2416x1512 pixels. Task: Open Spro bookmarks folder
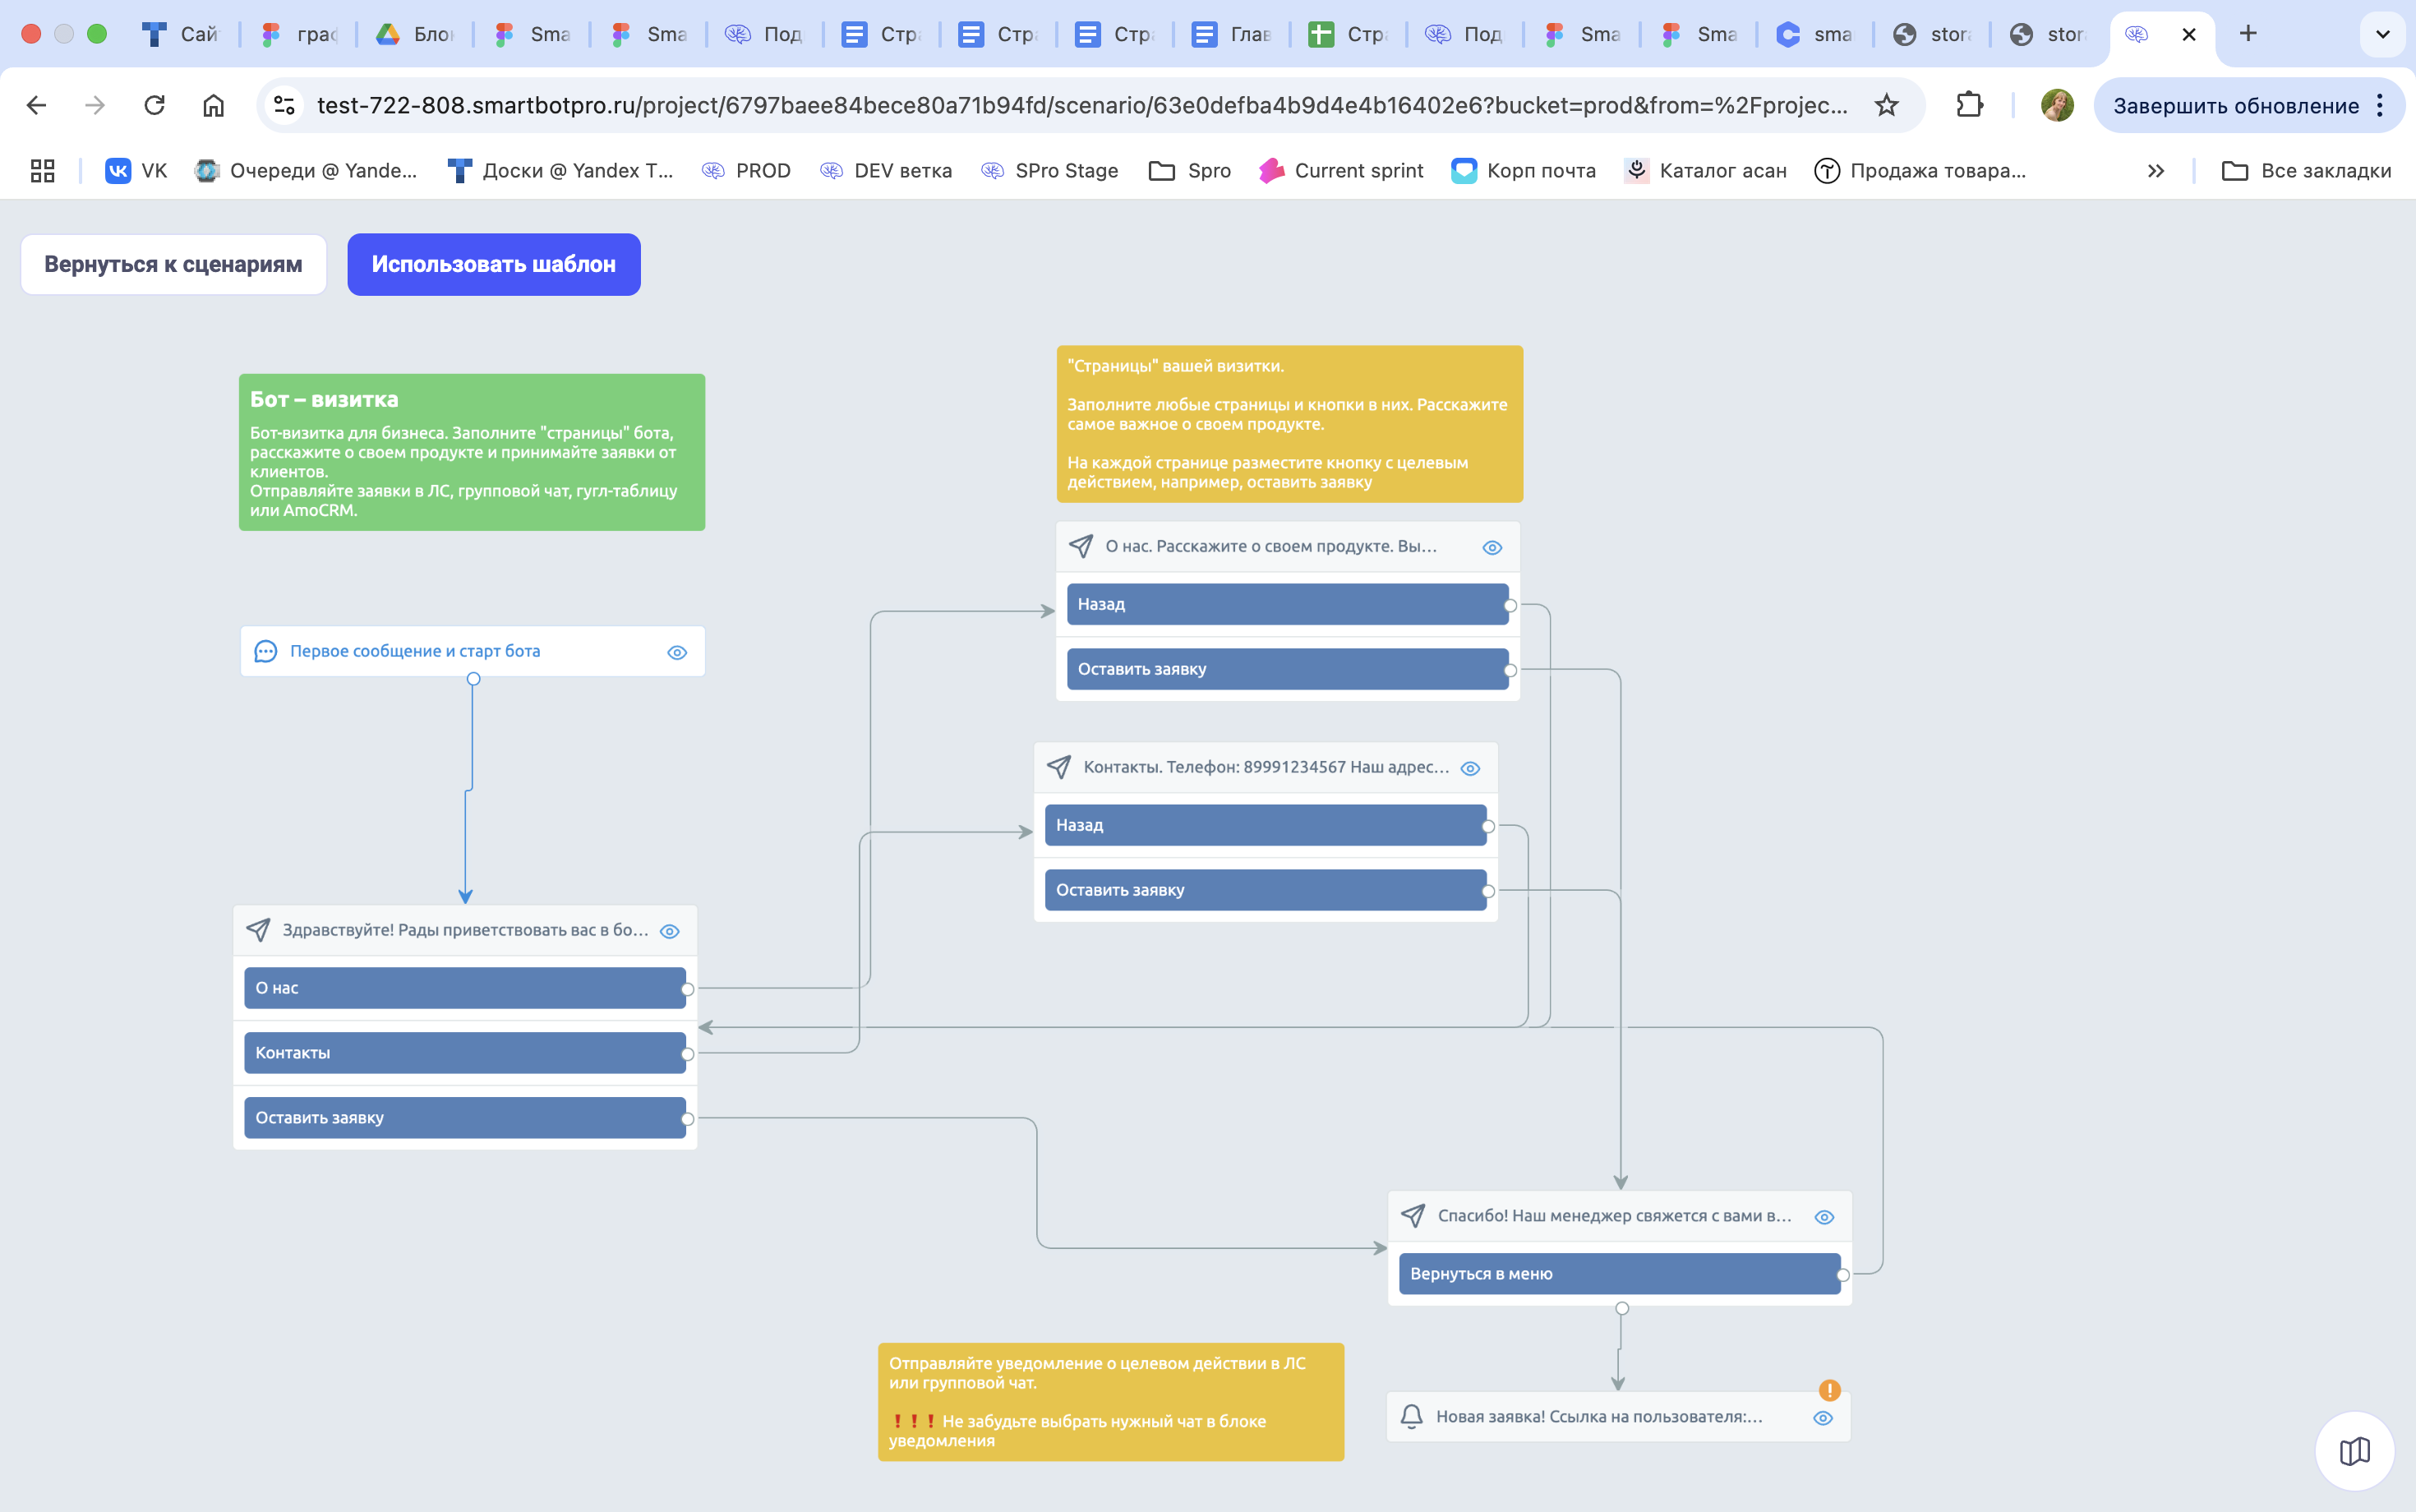(1189, 171)
